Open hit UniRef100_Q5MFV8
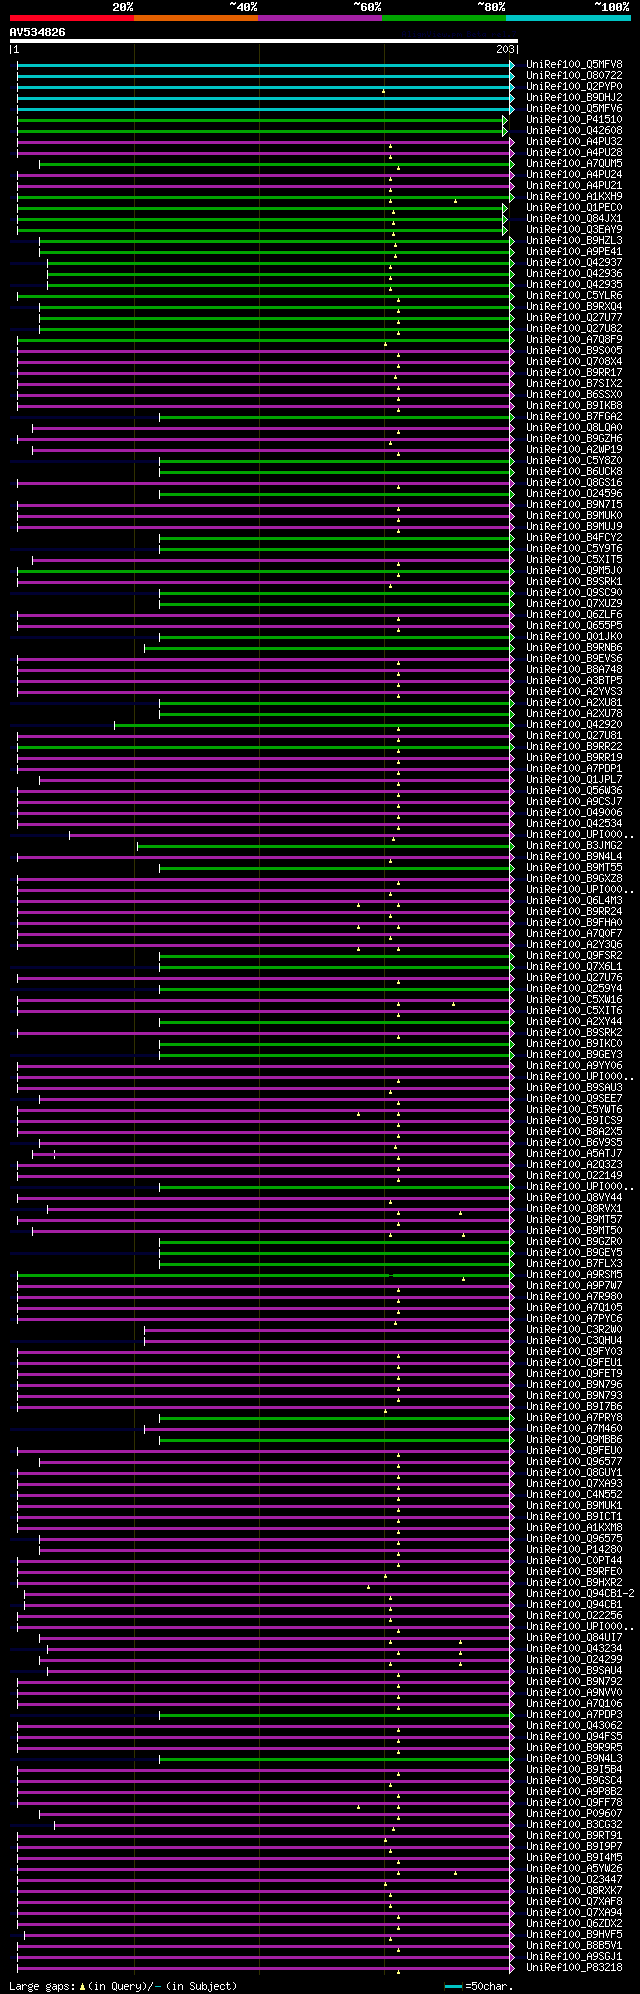The height and width of the screenshot is (1994, 640). pyautogui.click(x=574, y=65)
